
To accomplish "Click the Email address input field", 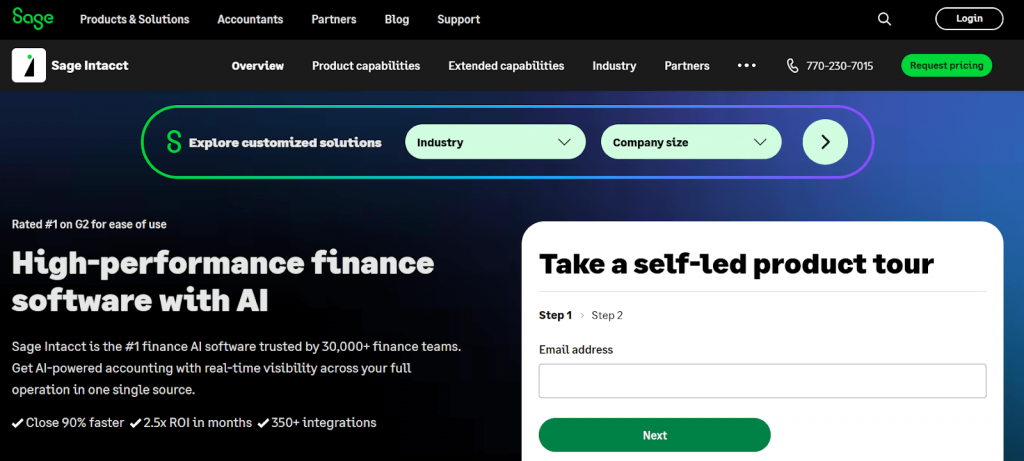I will point(762,381).
